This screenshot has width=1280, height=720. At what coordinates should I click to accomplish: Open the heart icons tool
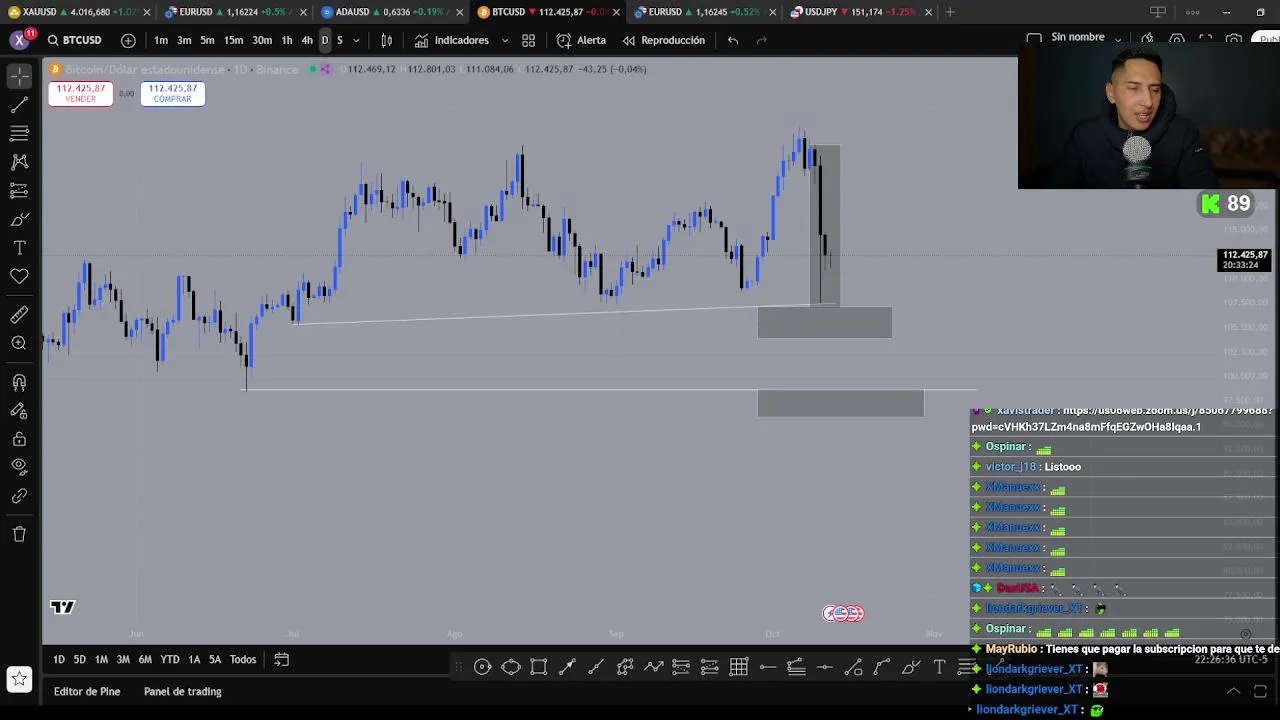[19, 276]
